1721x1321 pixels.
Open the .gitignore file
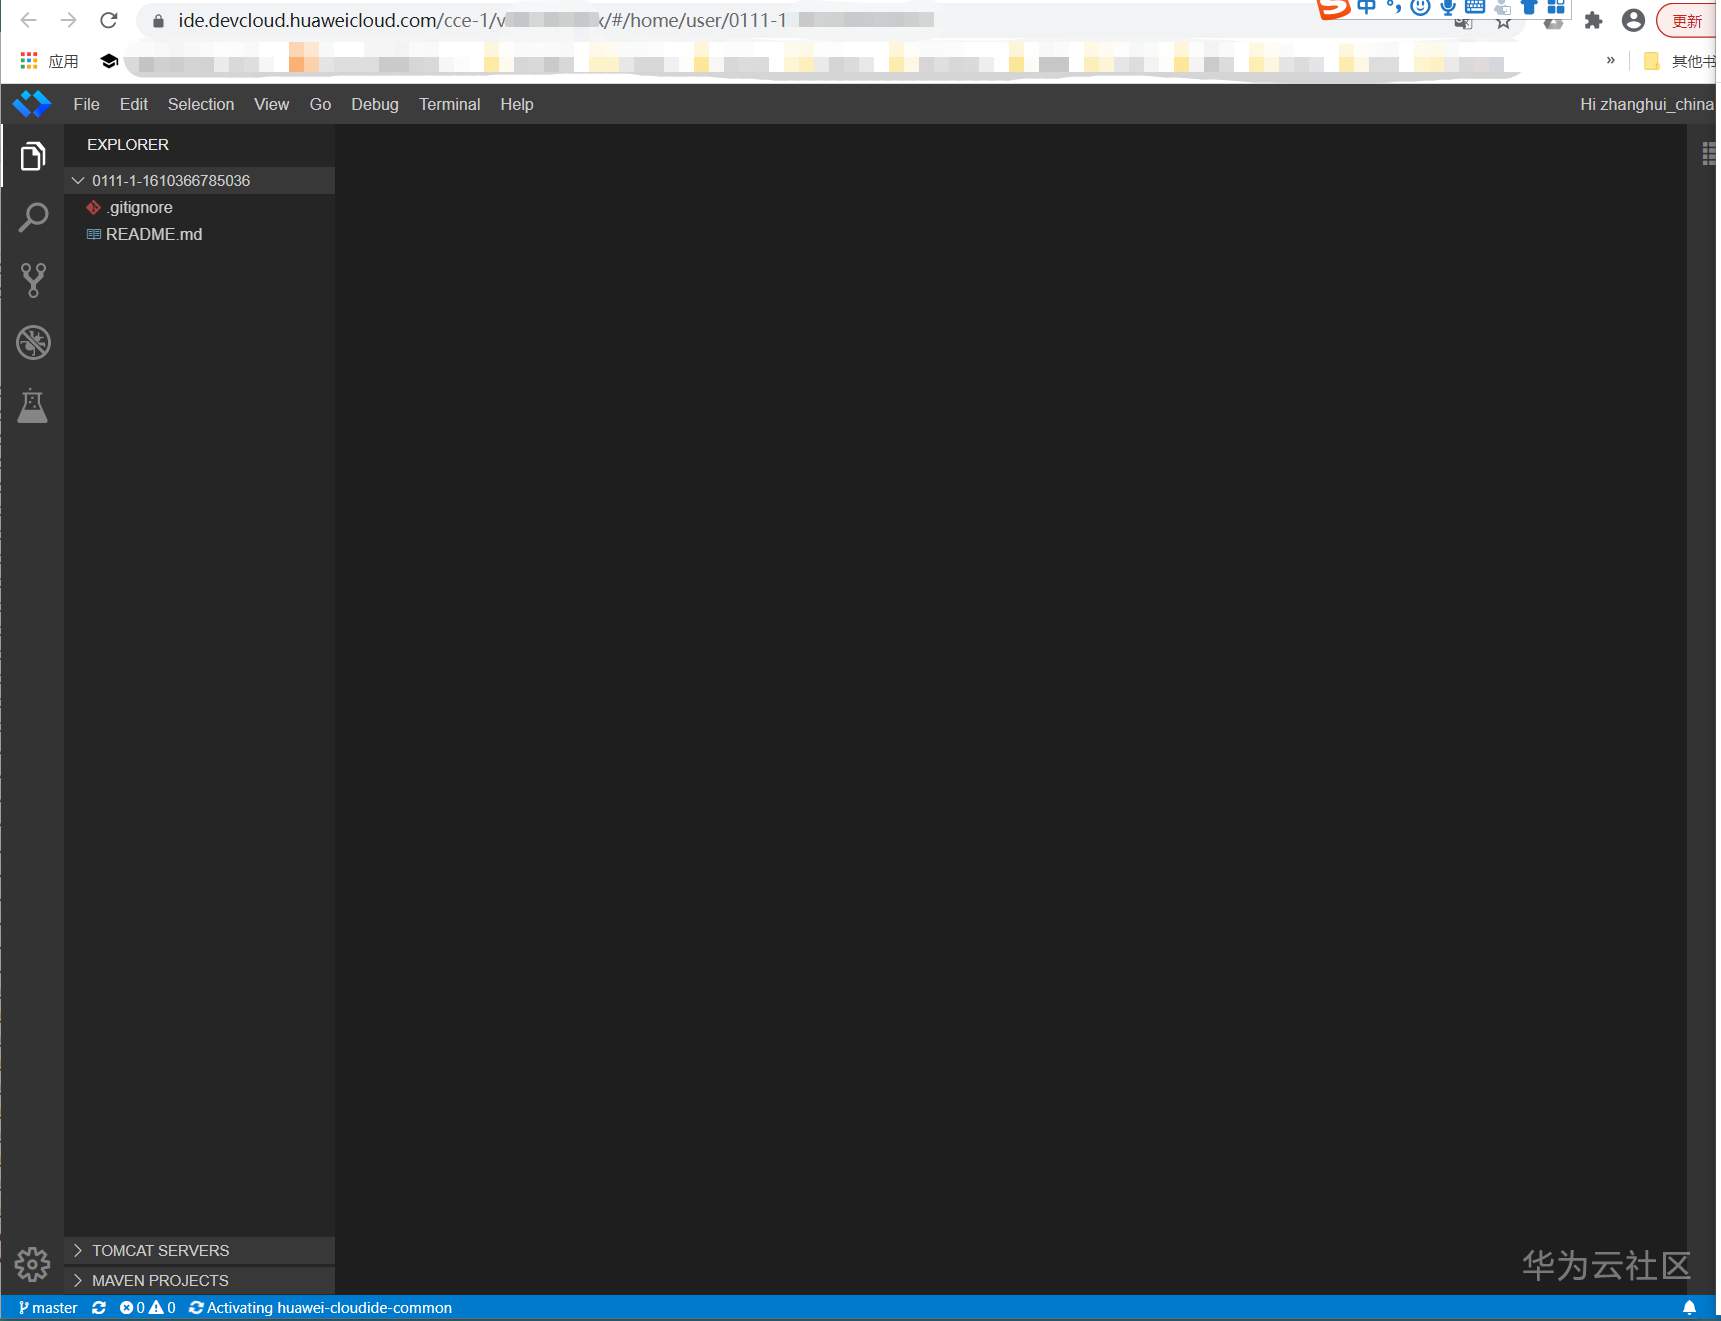tap(200, 207)
